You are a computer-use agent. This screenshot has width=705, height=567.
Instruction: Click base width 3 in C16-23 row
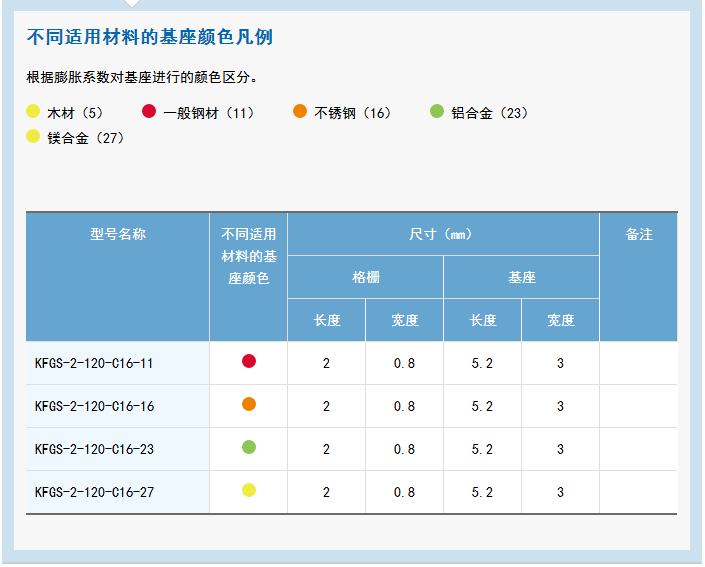(x=560, y=449)
